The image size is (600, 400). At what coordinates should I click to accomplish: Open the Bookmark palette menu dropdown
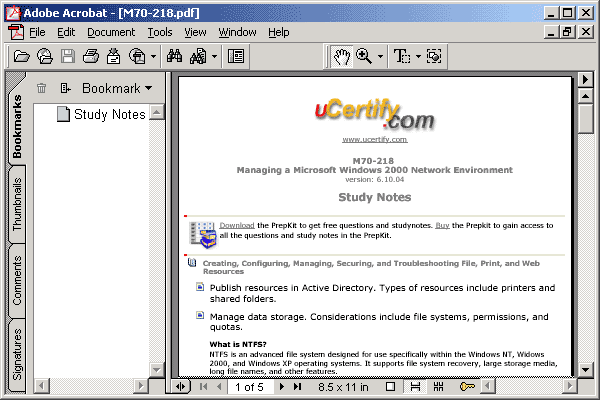[117, 88]
